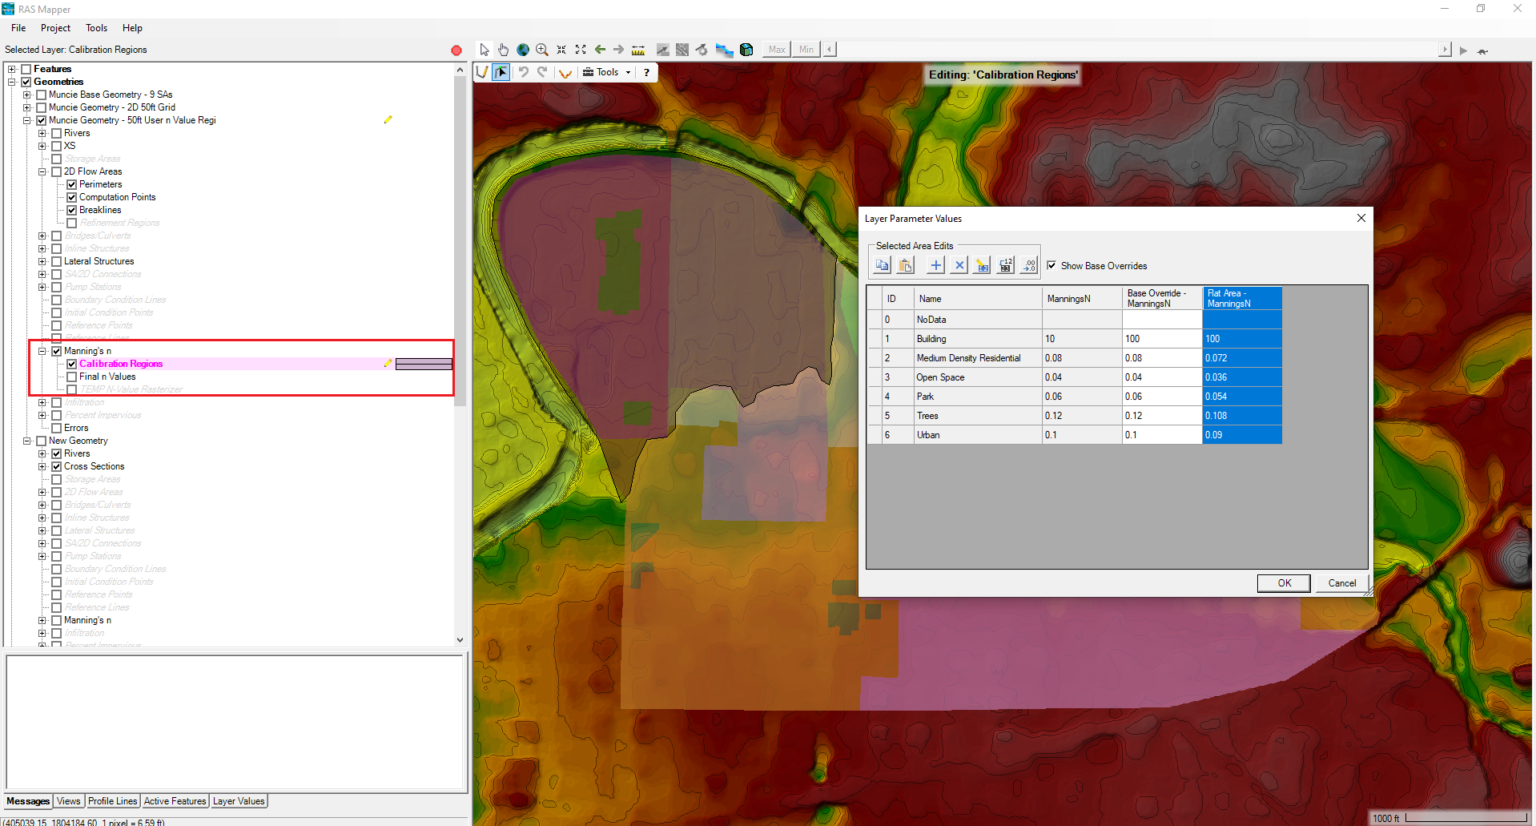Open the editing help question mark
This screenshot has width=1536, height=826.
[647, 72]
